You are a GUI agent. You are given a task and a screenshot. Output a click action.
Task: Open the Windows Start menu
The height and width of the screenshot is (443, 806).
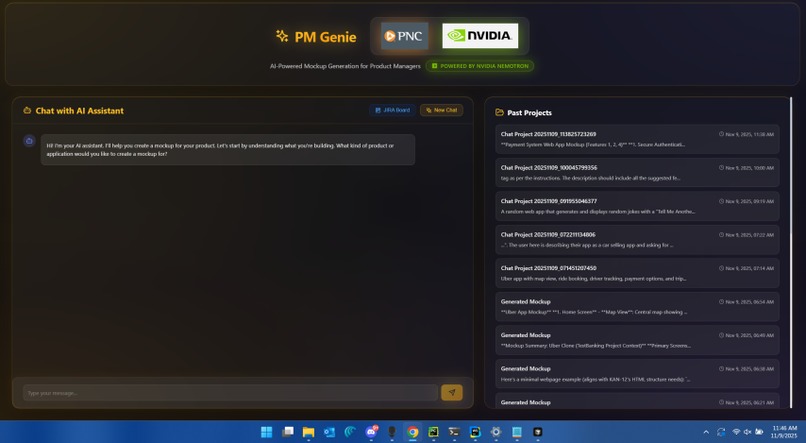click(x=266, y=432)
